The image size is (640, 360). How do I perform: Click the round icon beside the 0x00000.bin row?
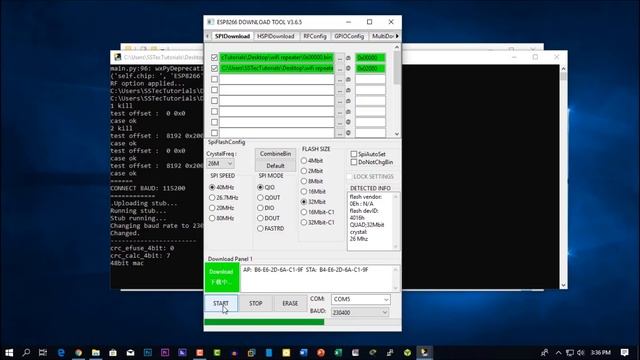click(x=348, y=58)
